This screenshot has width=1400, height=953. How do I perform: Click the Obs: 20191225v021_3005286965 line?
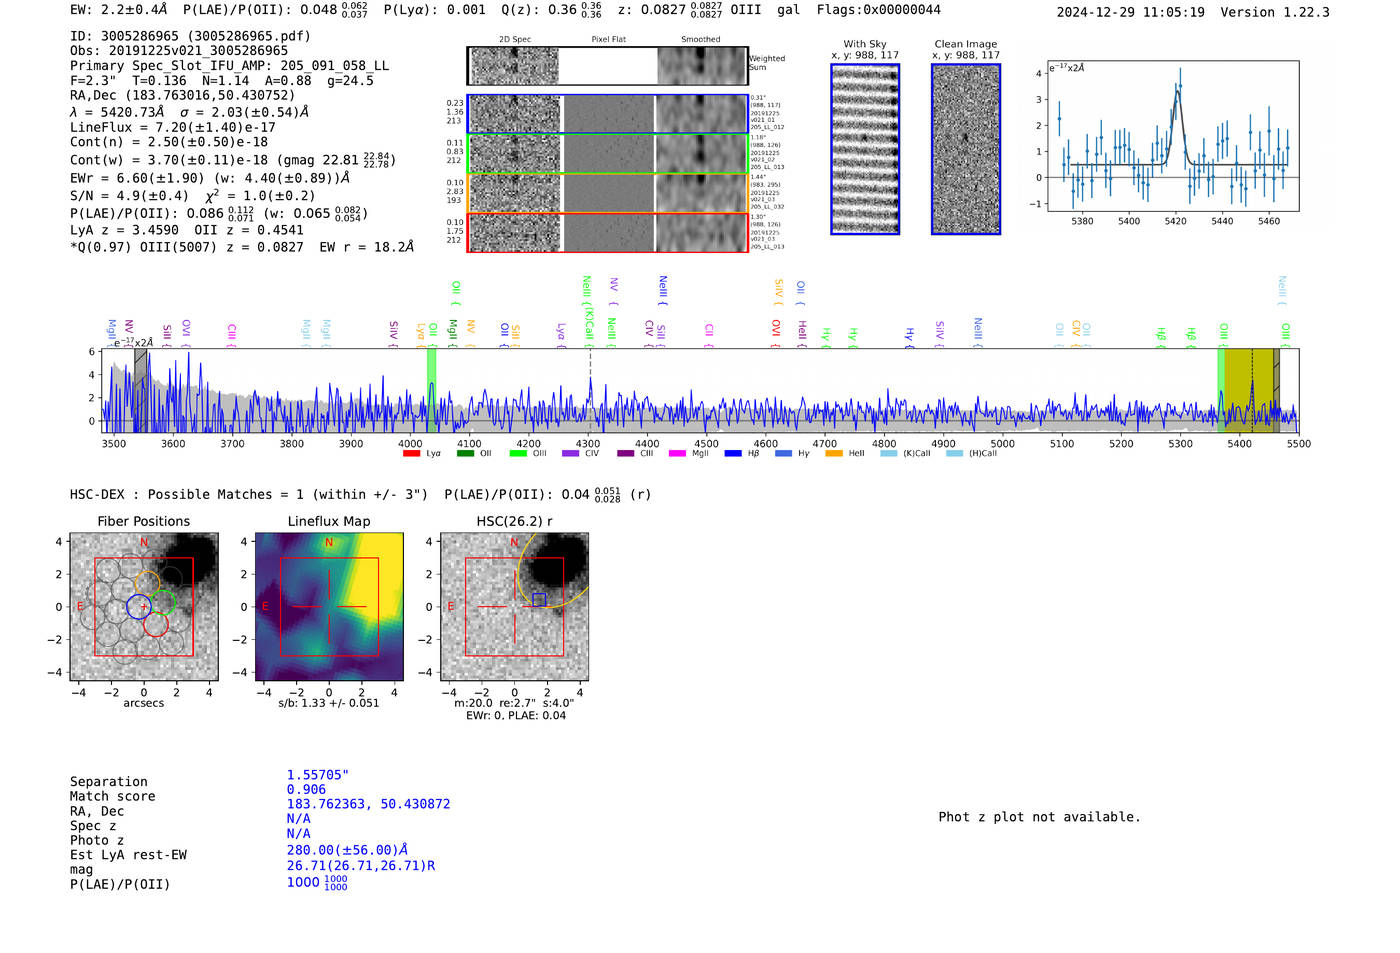[x=179, y=51]
